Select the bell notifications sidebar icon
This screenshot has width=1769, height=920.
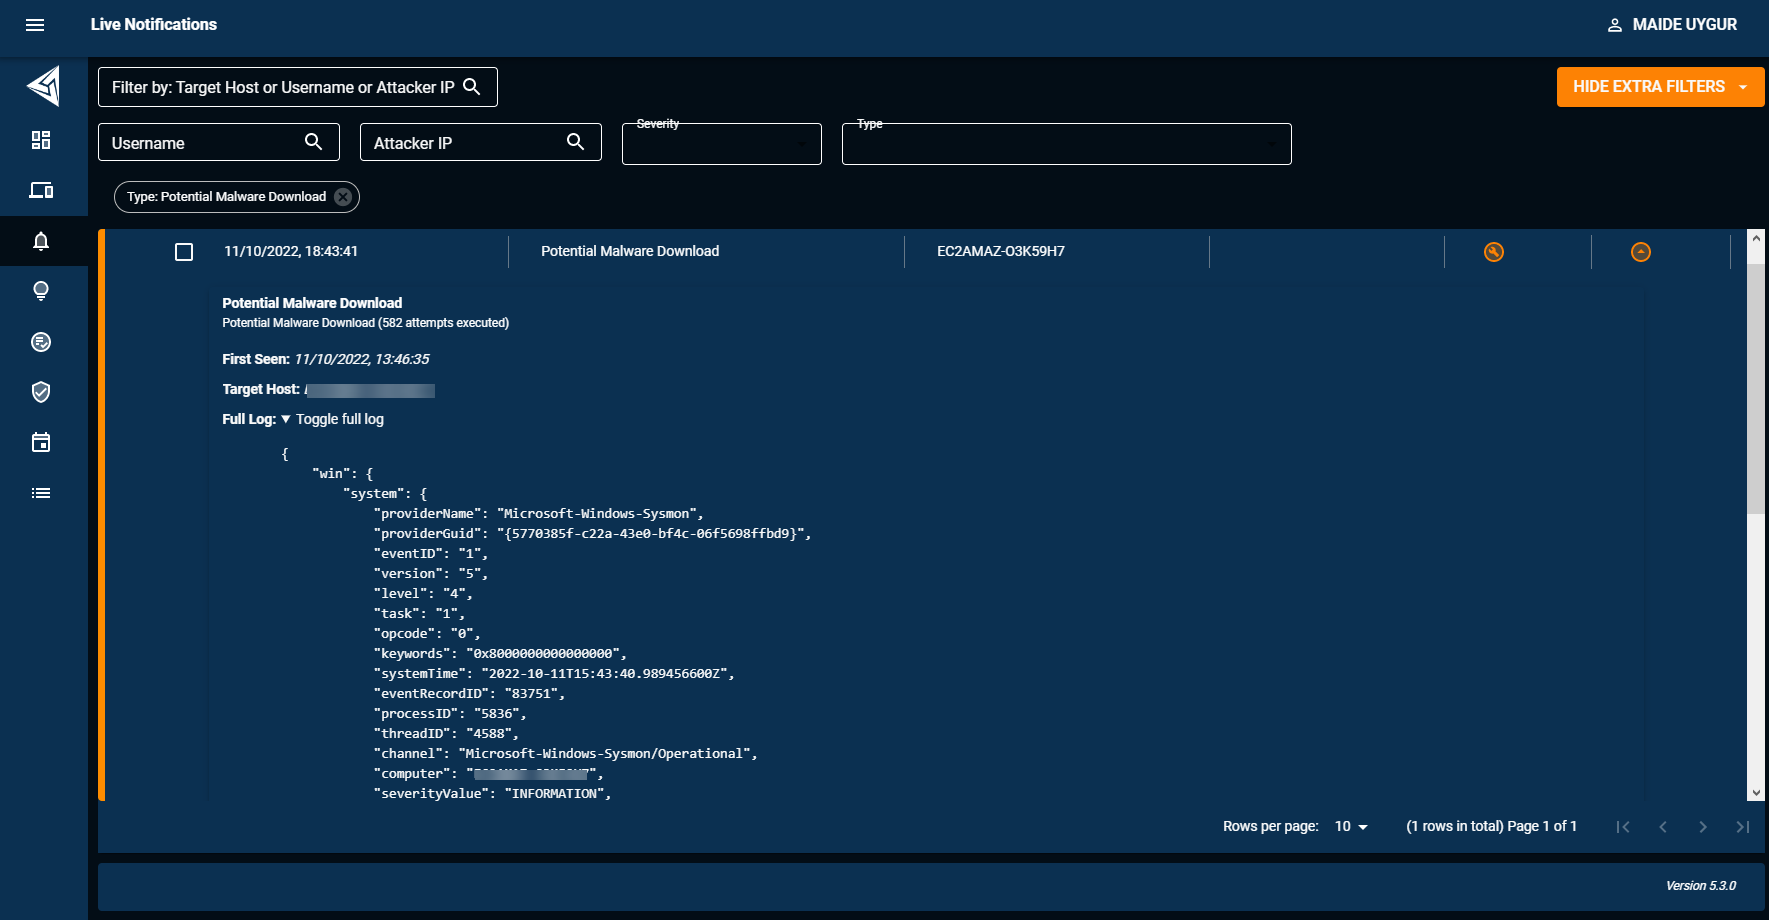41,241
